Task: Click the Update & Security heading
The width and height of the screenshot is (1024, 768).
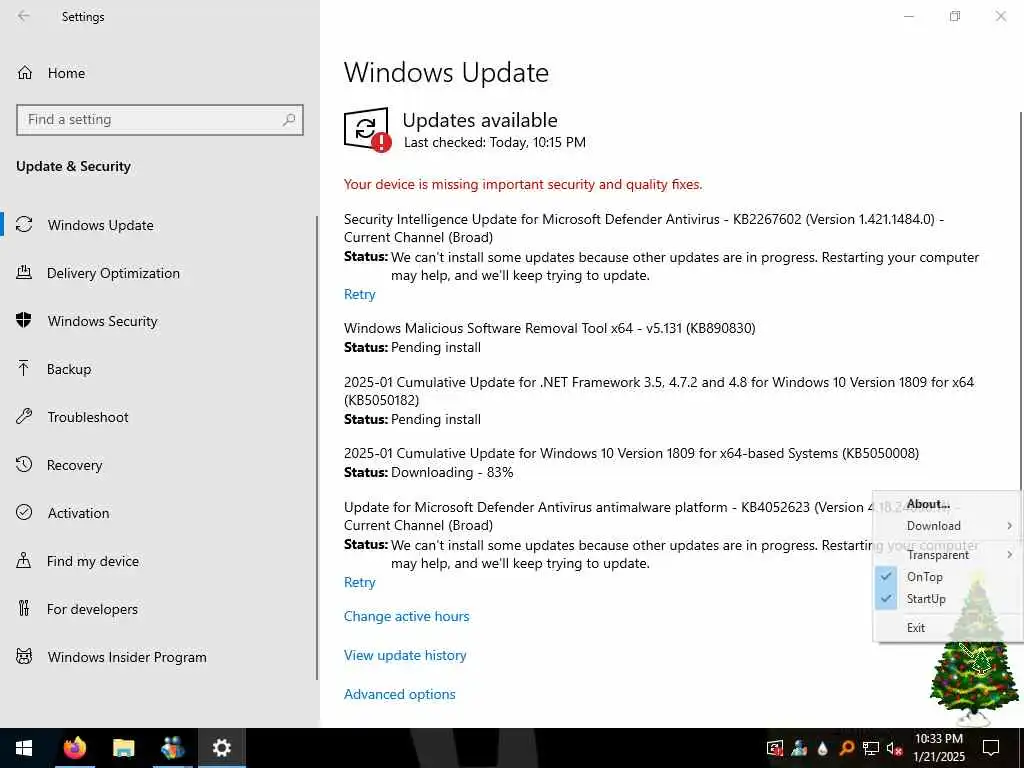Action: point(73,167)
